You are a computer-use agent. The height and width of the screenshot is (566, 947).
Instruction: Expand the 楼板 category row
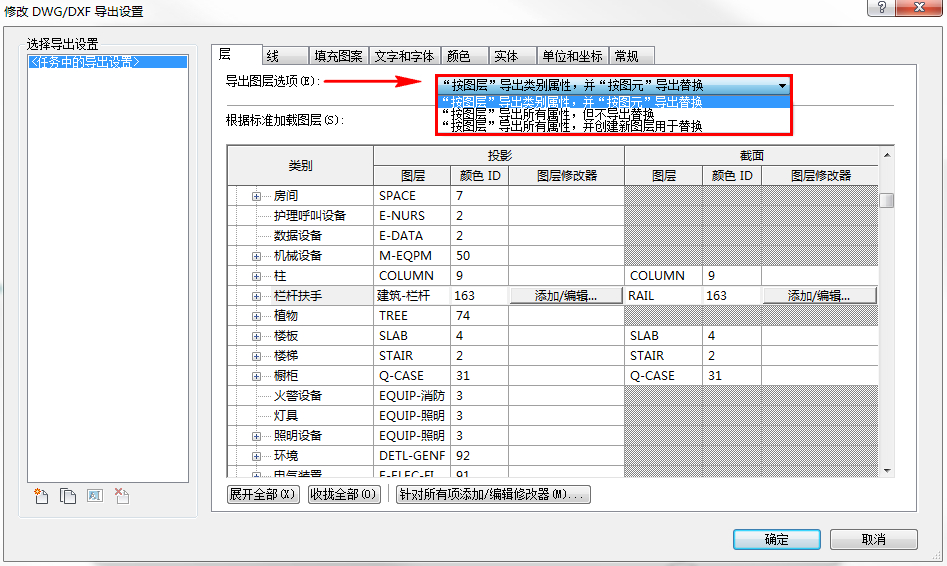pyautogui.click(x=256, y=336)
